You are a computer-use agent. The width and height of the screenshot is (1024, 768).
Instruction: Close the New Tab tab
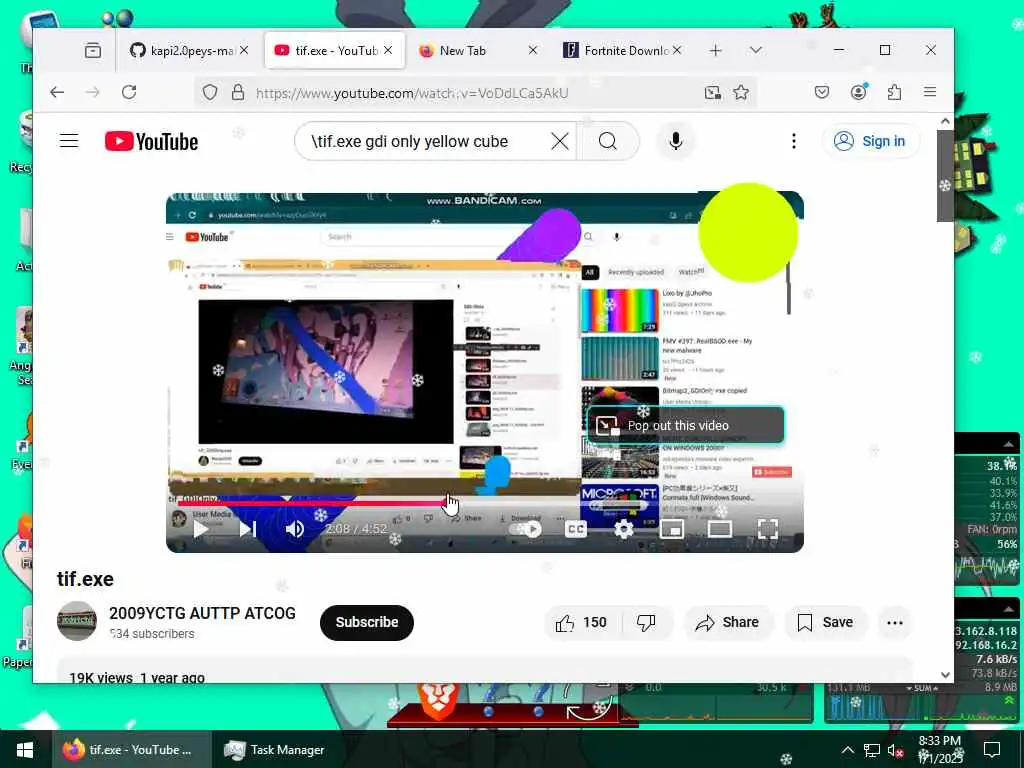(x=533, y=50)
